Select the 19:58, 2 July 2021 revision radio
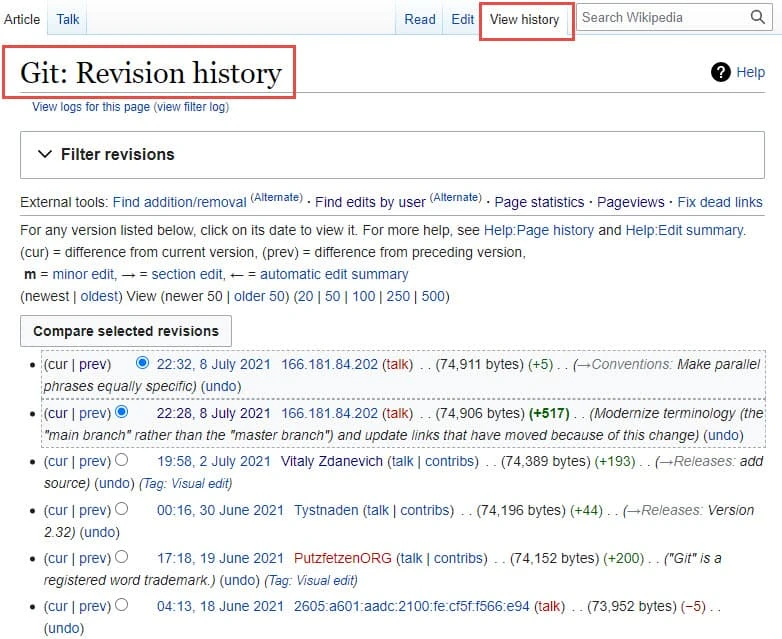 tap(122, 461)
